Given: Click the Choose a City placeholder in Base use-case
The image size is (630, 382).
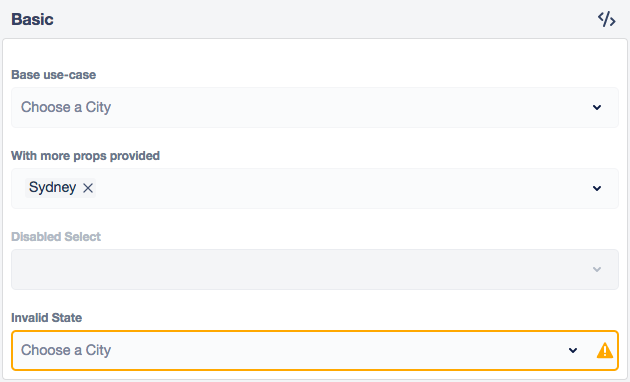Looking at the screenshot, I should 66,107.
